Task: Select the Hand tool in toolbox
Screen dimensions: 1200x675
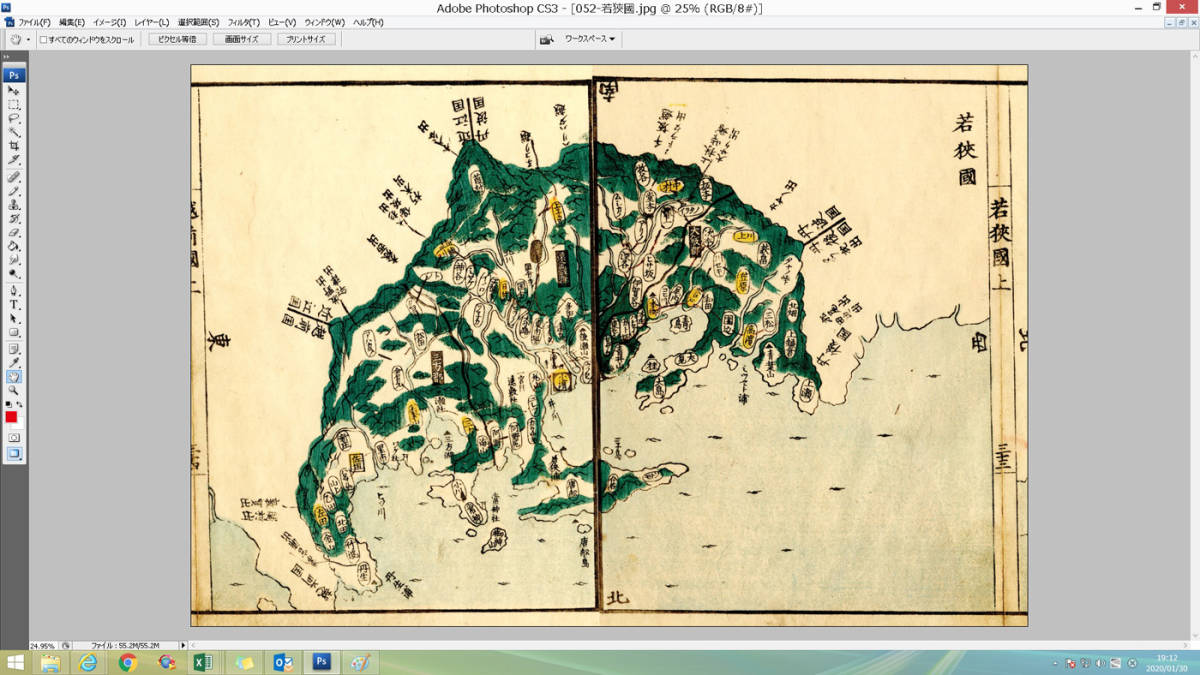Action: coord(14,377)
